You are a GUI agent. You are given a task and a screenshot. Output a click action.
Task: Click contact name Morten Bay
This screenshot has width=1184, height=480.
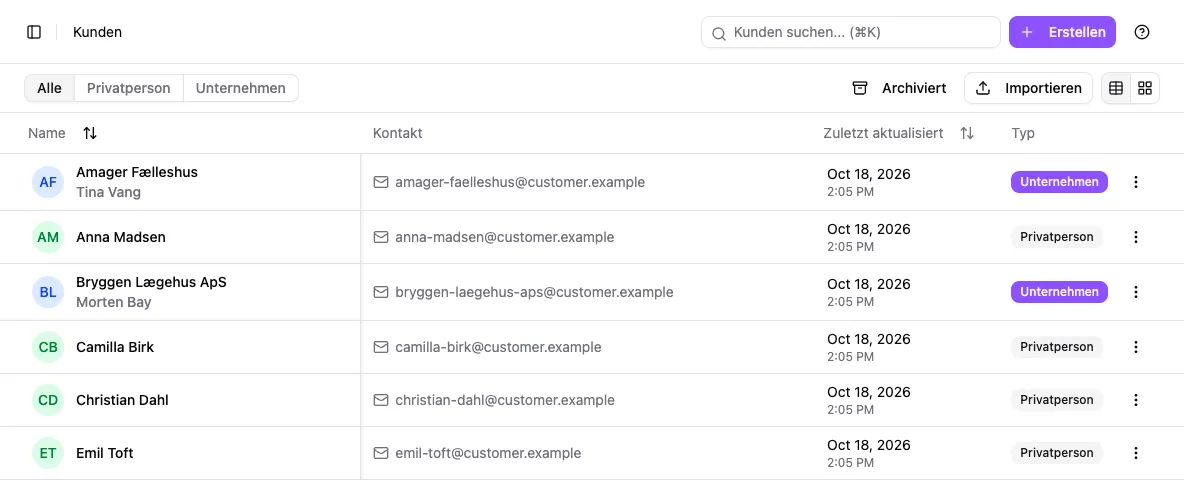pyautogui.click(x=113, y=303)
